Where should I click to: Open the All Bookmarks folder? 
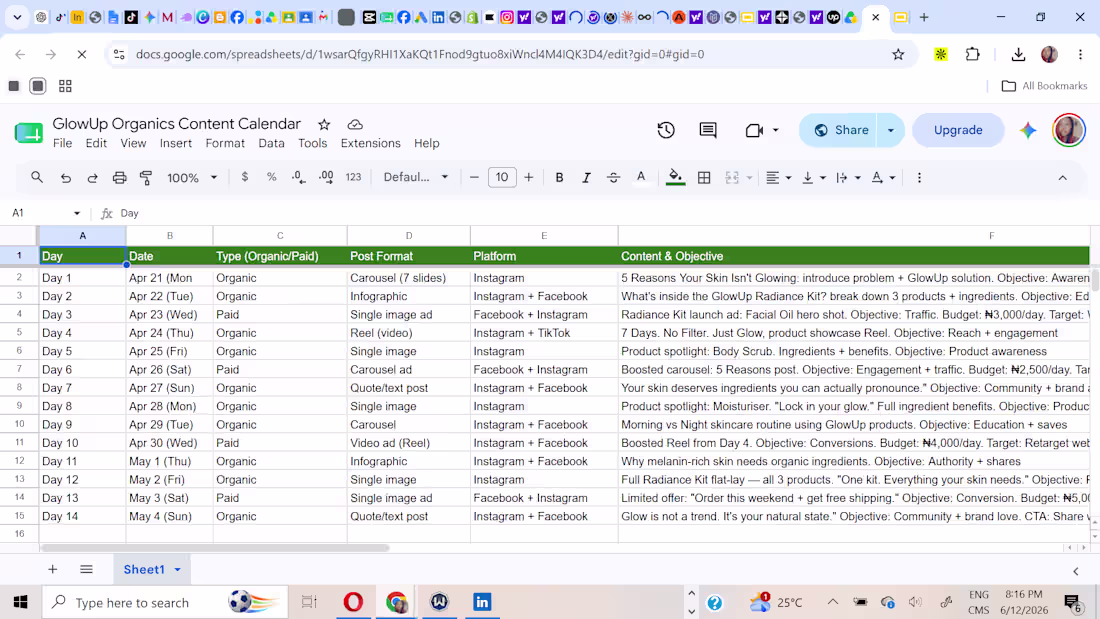[x=1044, y=86]
